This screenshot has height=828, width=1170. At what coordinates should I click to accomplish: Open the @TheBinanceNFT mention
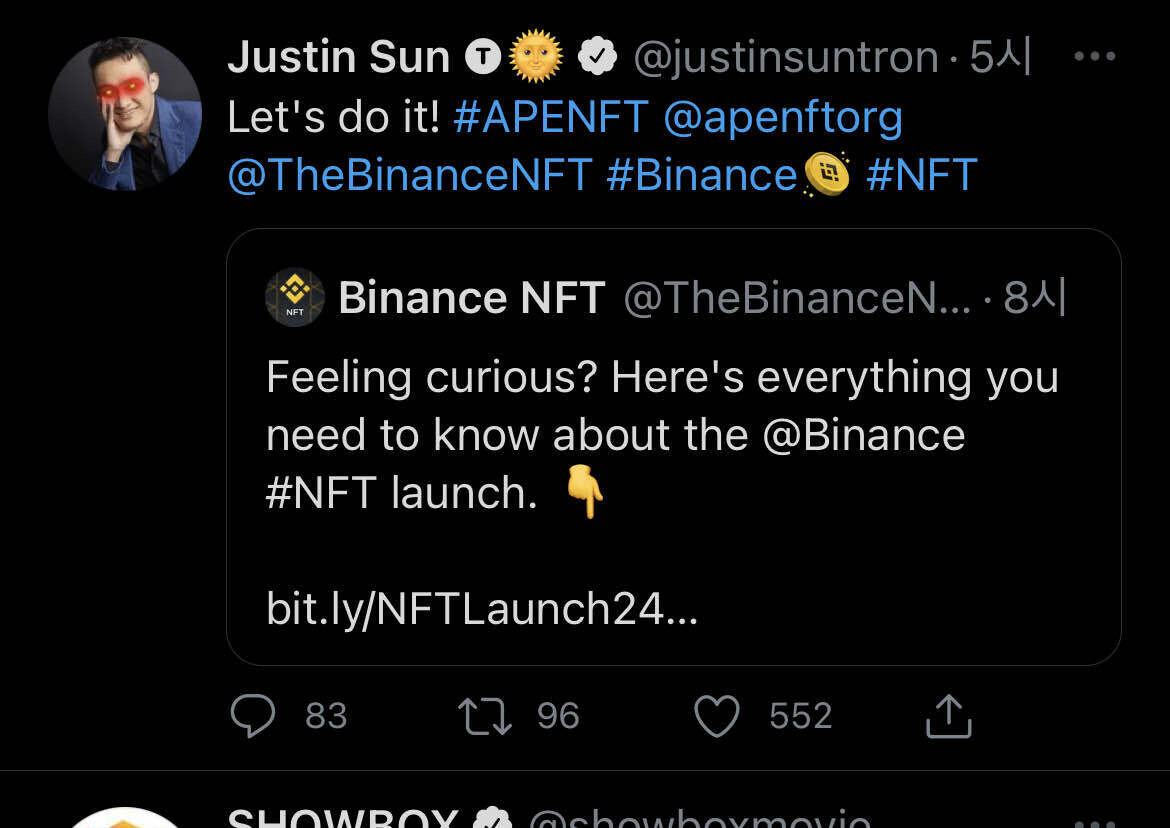[410, 176]
